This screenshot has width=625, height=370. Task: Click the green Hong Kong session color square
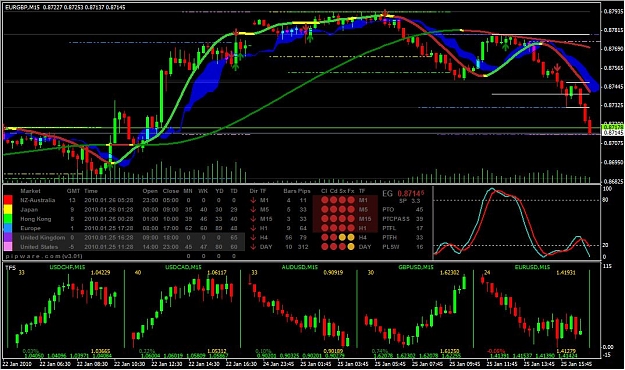click(8, 218)
